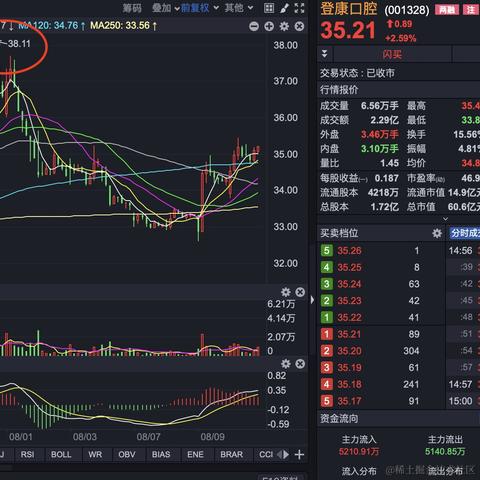The width and height of the screenshot is (480, 480).
Task: Select buy level 3 price 35.19
Action: point(349,367)
